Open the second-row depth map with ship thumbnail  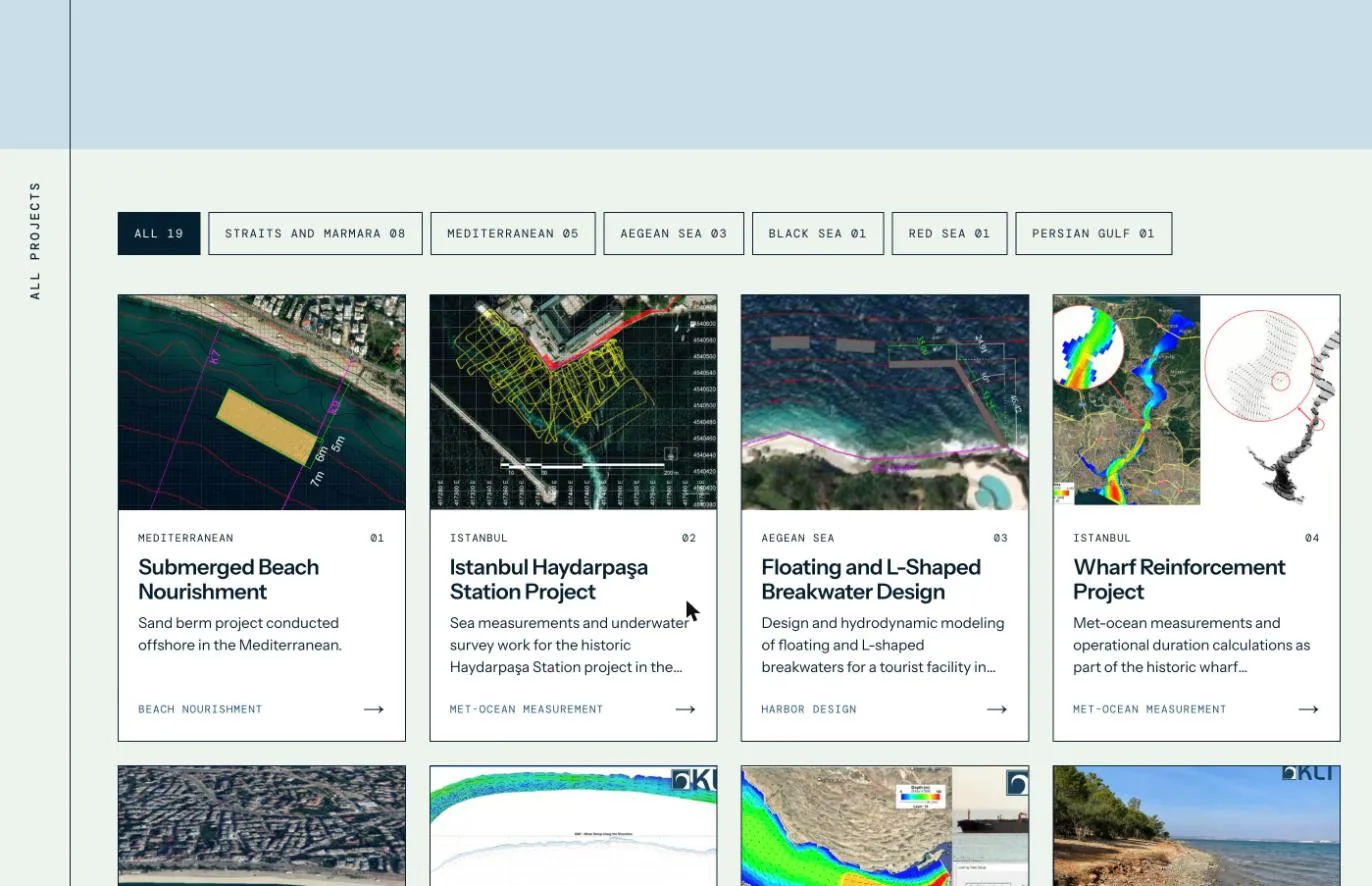[x=885, y=826]
